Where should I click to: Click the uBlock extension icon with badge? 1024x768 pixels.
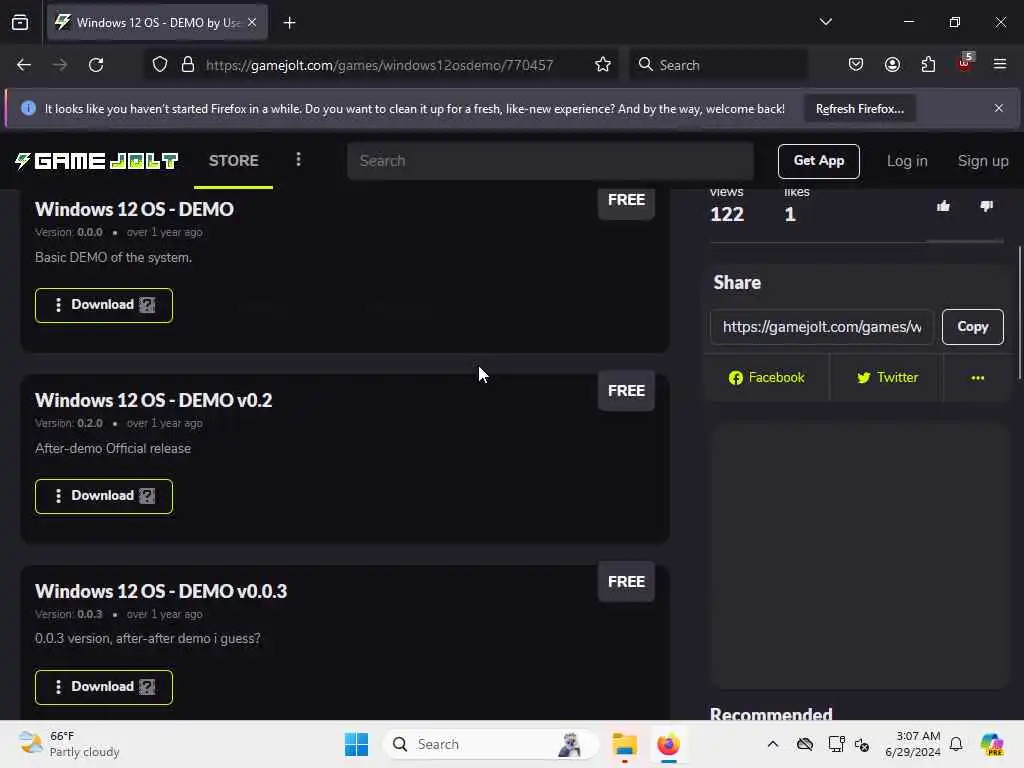pyautogui.click(x=965, y=63)
